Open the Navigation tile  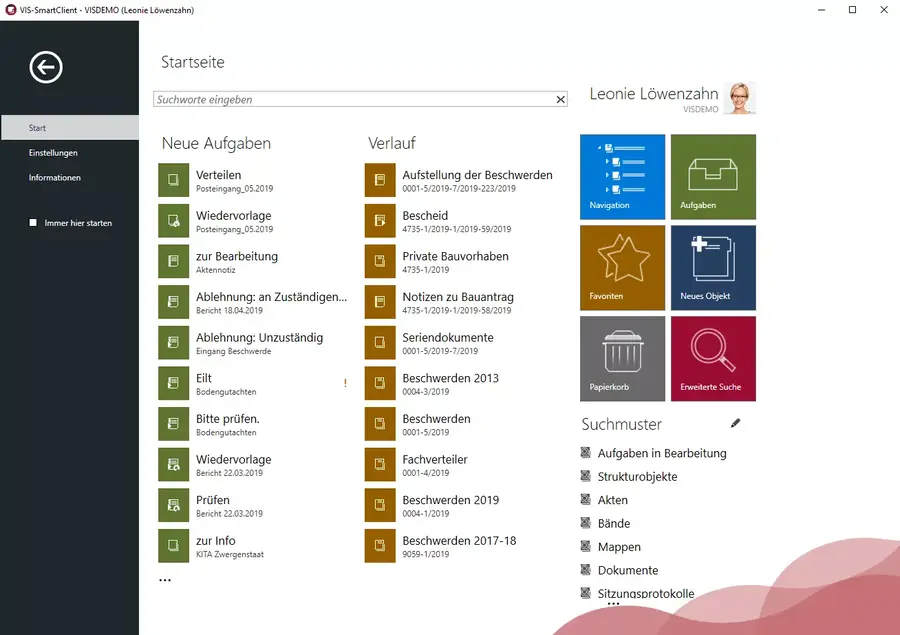(622, 176)
